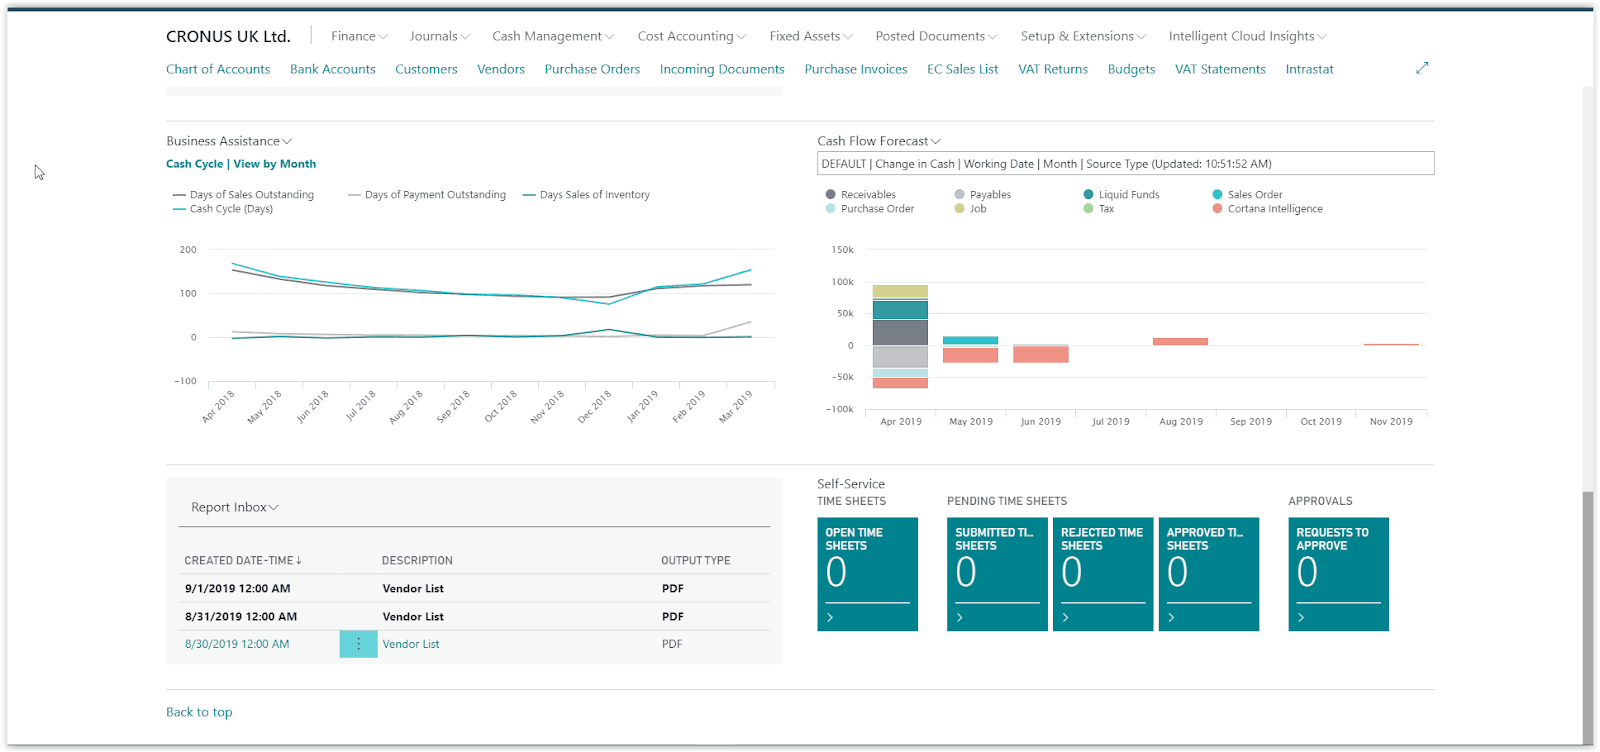Viewport: 1600px width, 752px height.
Task: Expand the Posted Documents menu
Action: (936, 36)
